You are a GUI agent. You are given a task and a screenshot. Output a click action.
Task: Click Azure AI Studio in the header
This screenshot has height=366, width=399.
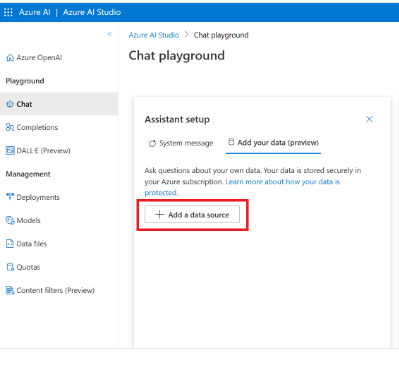92,12
